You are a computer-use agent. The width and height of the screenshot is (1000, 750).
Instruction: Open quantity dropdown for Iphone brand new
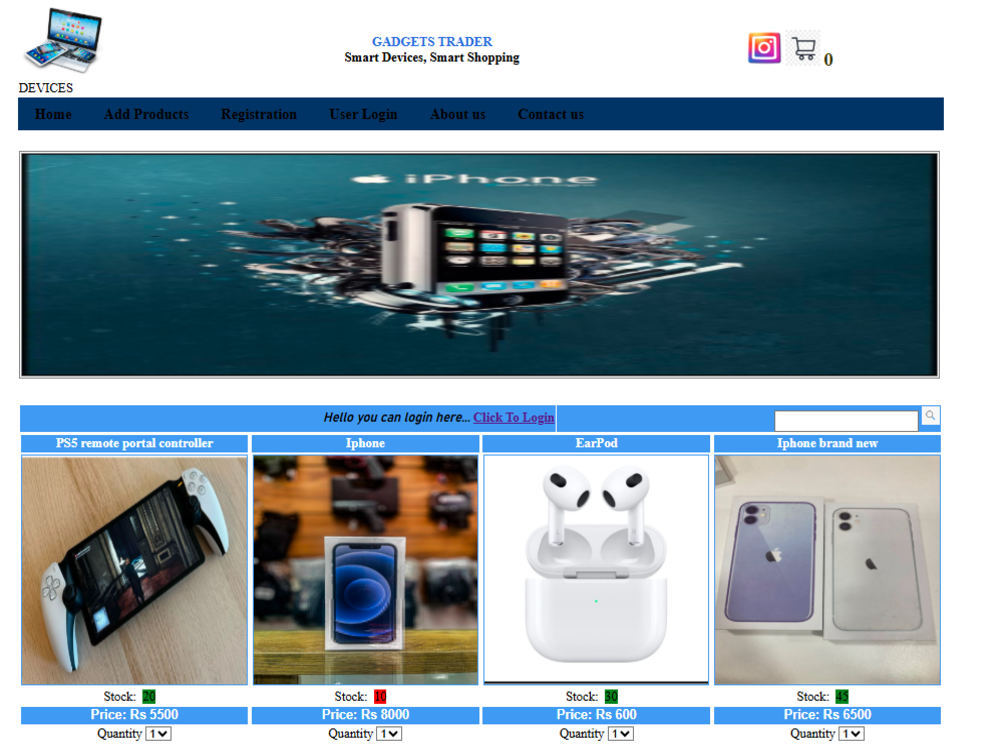click(851, 733)
